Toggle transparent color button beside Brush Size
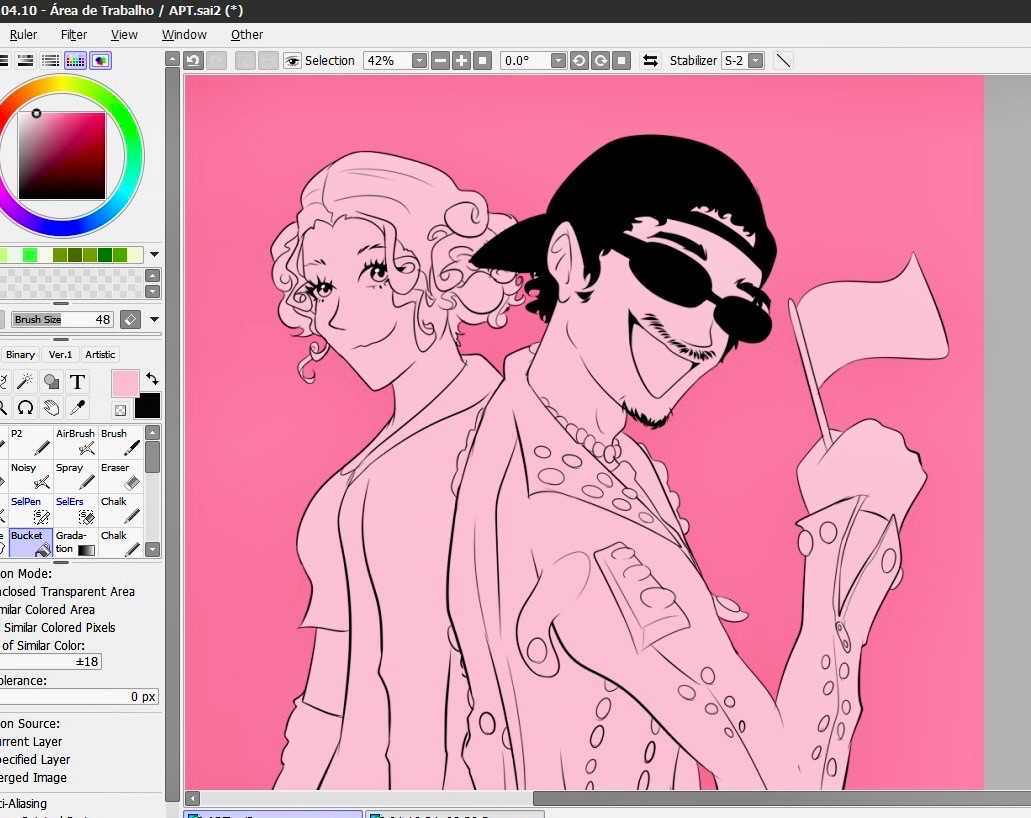This screenshot has height=818, width=1031. coord(130,320)
